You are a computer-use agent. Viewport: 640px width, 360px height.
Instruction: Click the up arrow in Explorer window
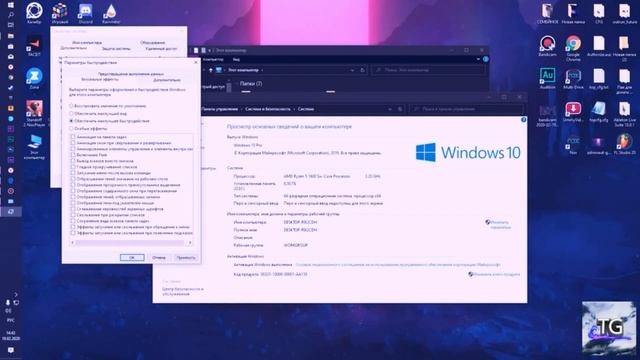pyautogui.click(x=211, y=70)
